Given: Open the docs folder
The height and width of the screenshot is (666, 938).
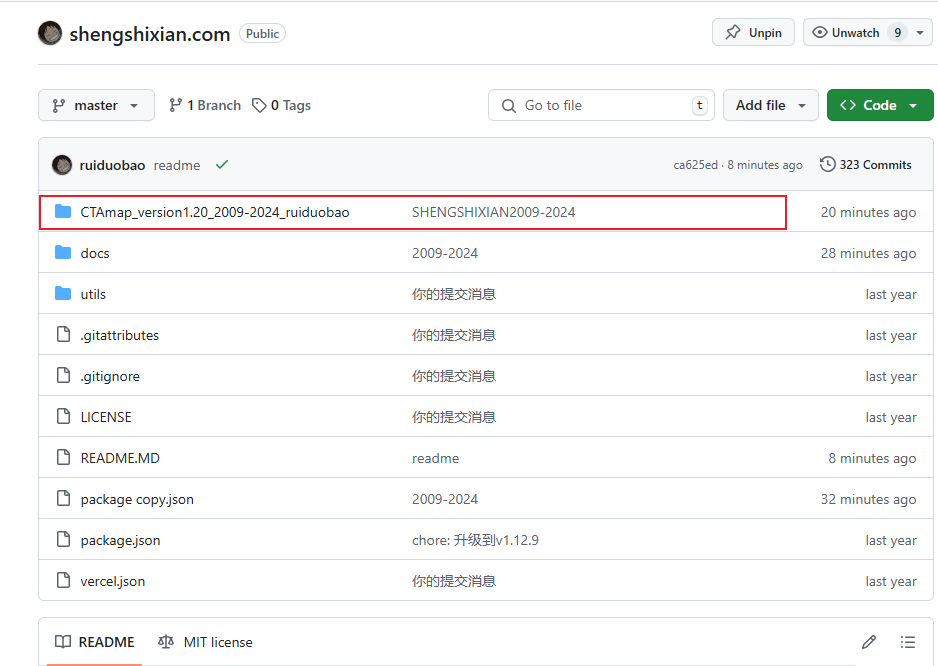Looking at the screenshot, I should coord(95,253).
